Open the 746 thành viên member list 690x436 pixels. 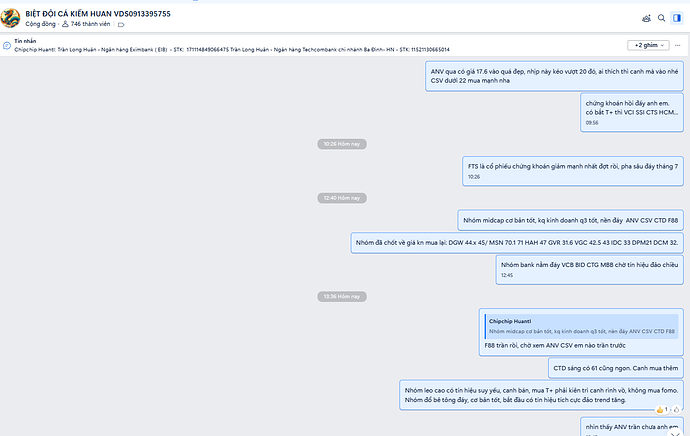coord(86,24)
